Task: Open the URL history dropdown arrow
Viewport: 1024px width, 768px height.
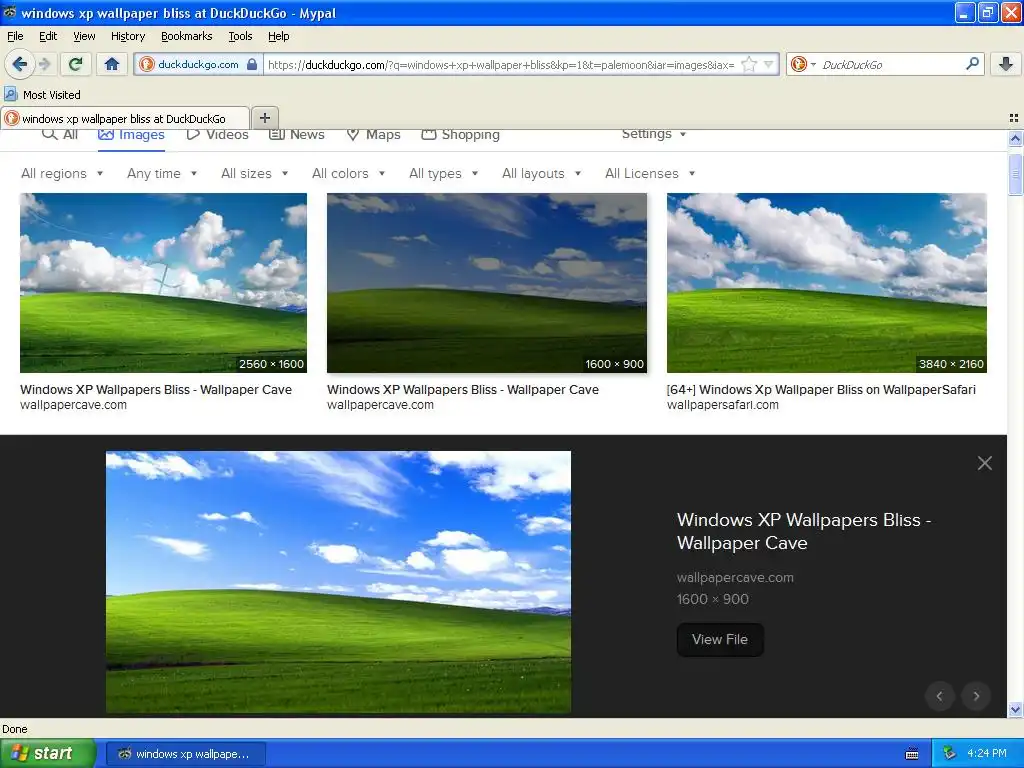Action: click(x=768, y=64)
